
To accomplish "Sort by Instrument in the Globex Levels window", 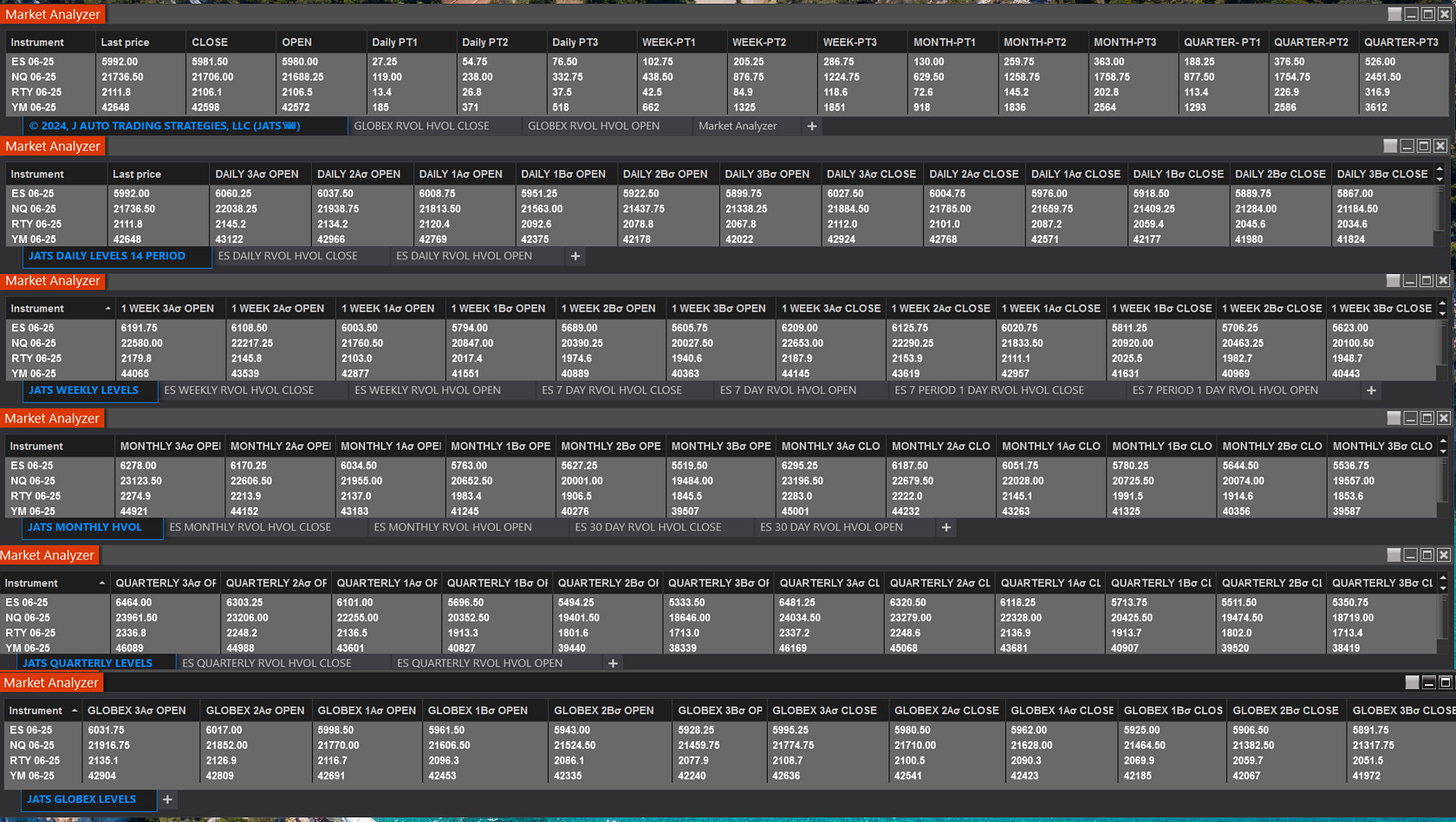I will 44,710.
